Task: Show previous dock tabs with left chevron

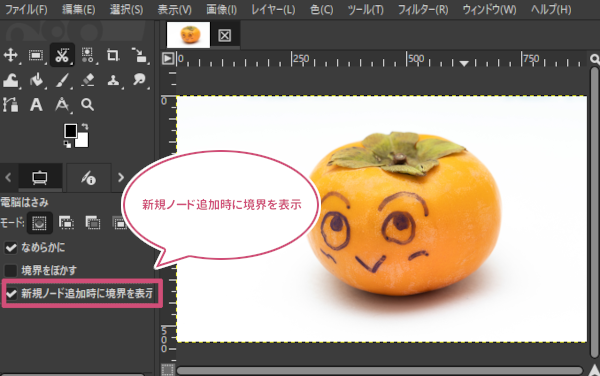Action: 8,177
